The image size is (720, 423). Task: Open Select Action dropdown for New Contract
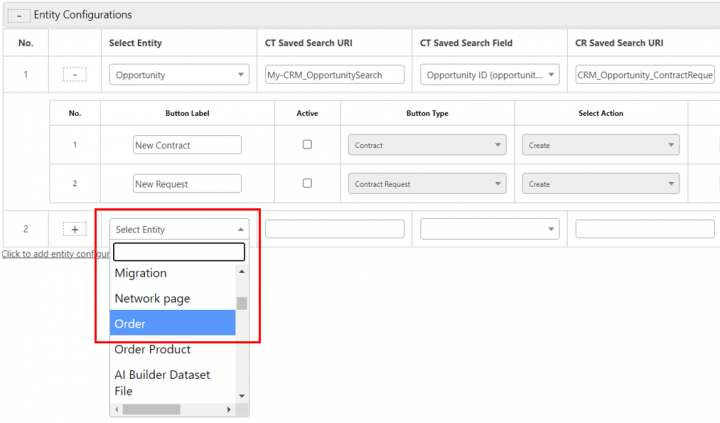coord(600,145)
